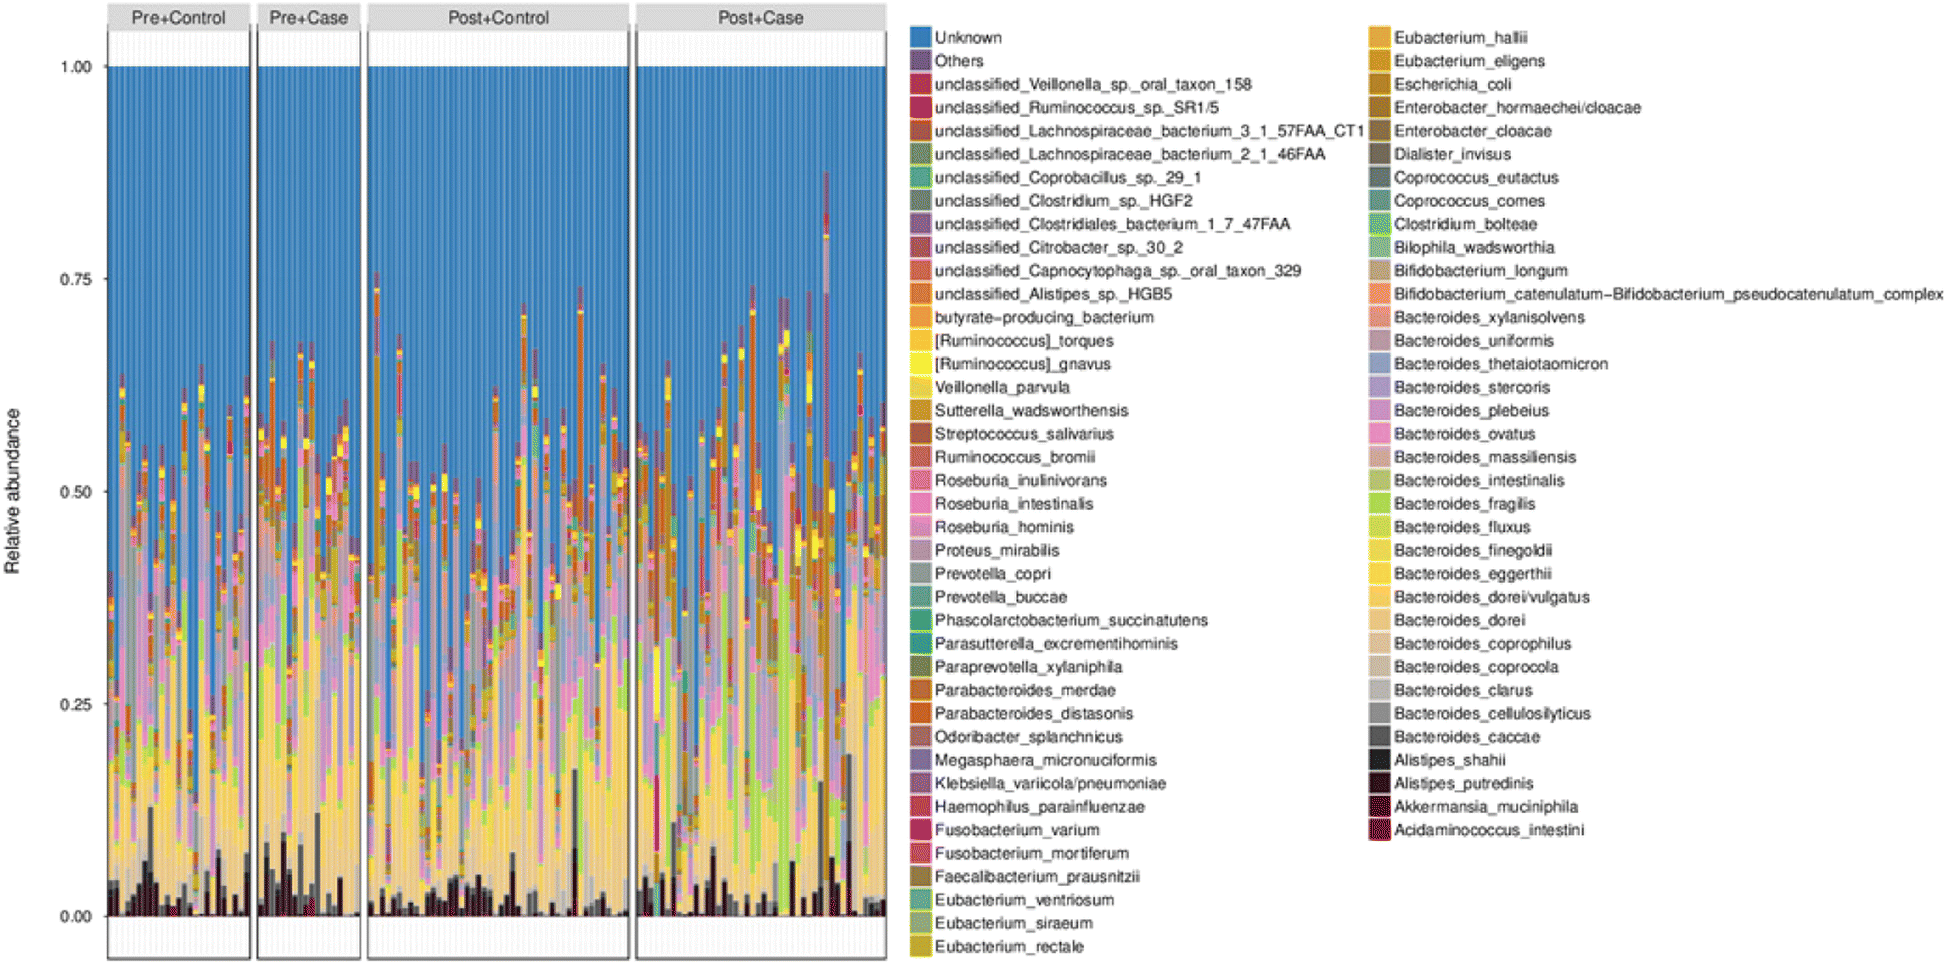Click the Akkermansia_muciniphila legend swatch
The width and height of the screenshot is (1946, 965).
click(x=1380, y=806)
